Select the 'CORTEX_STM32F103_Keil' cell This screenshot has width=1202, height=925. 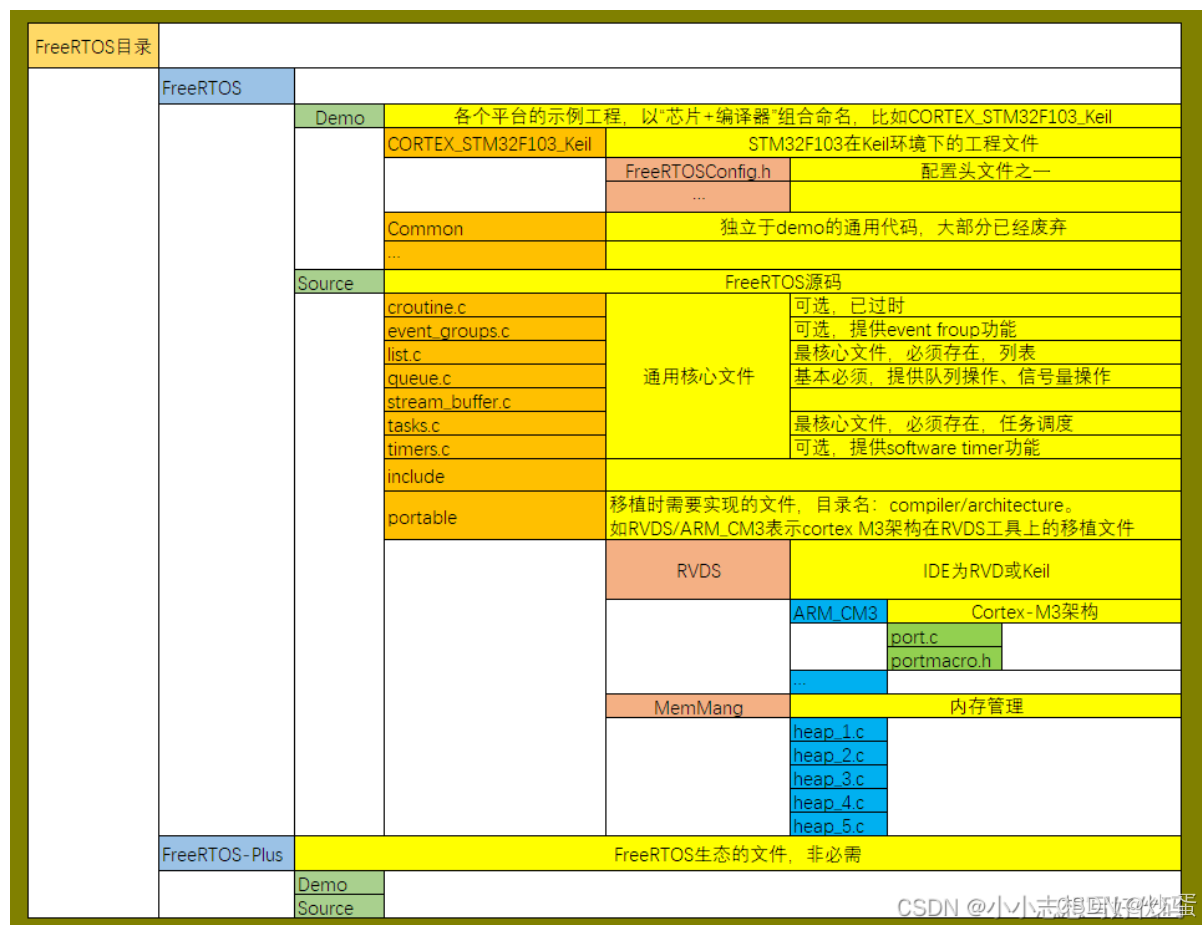click(495, 144)
